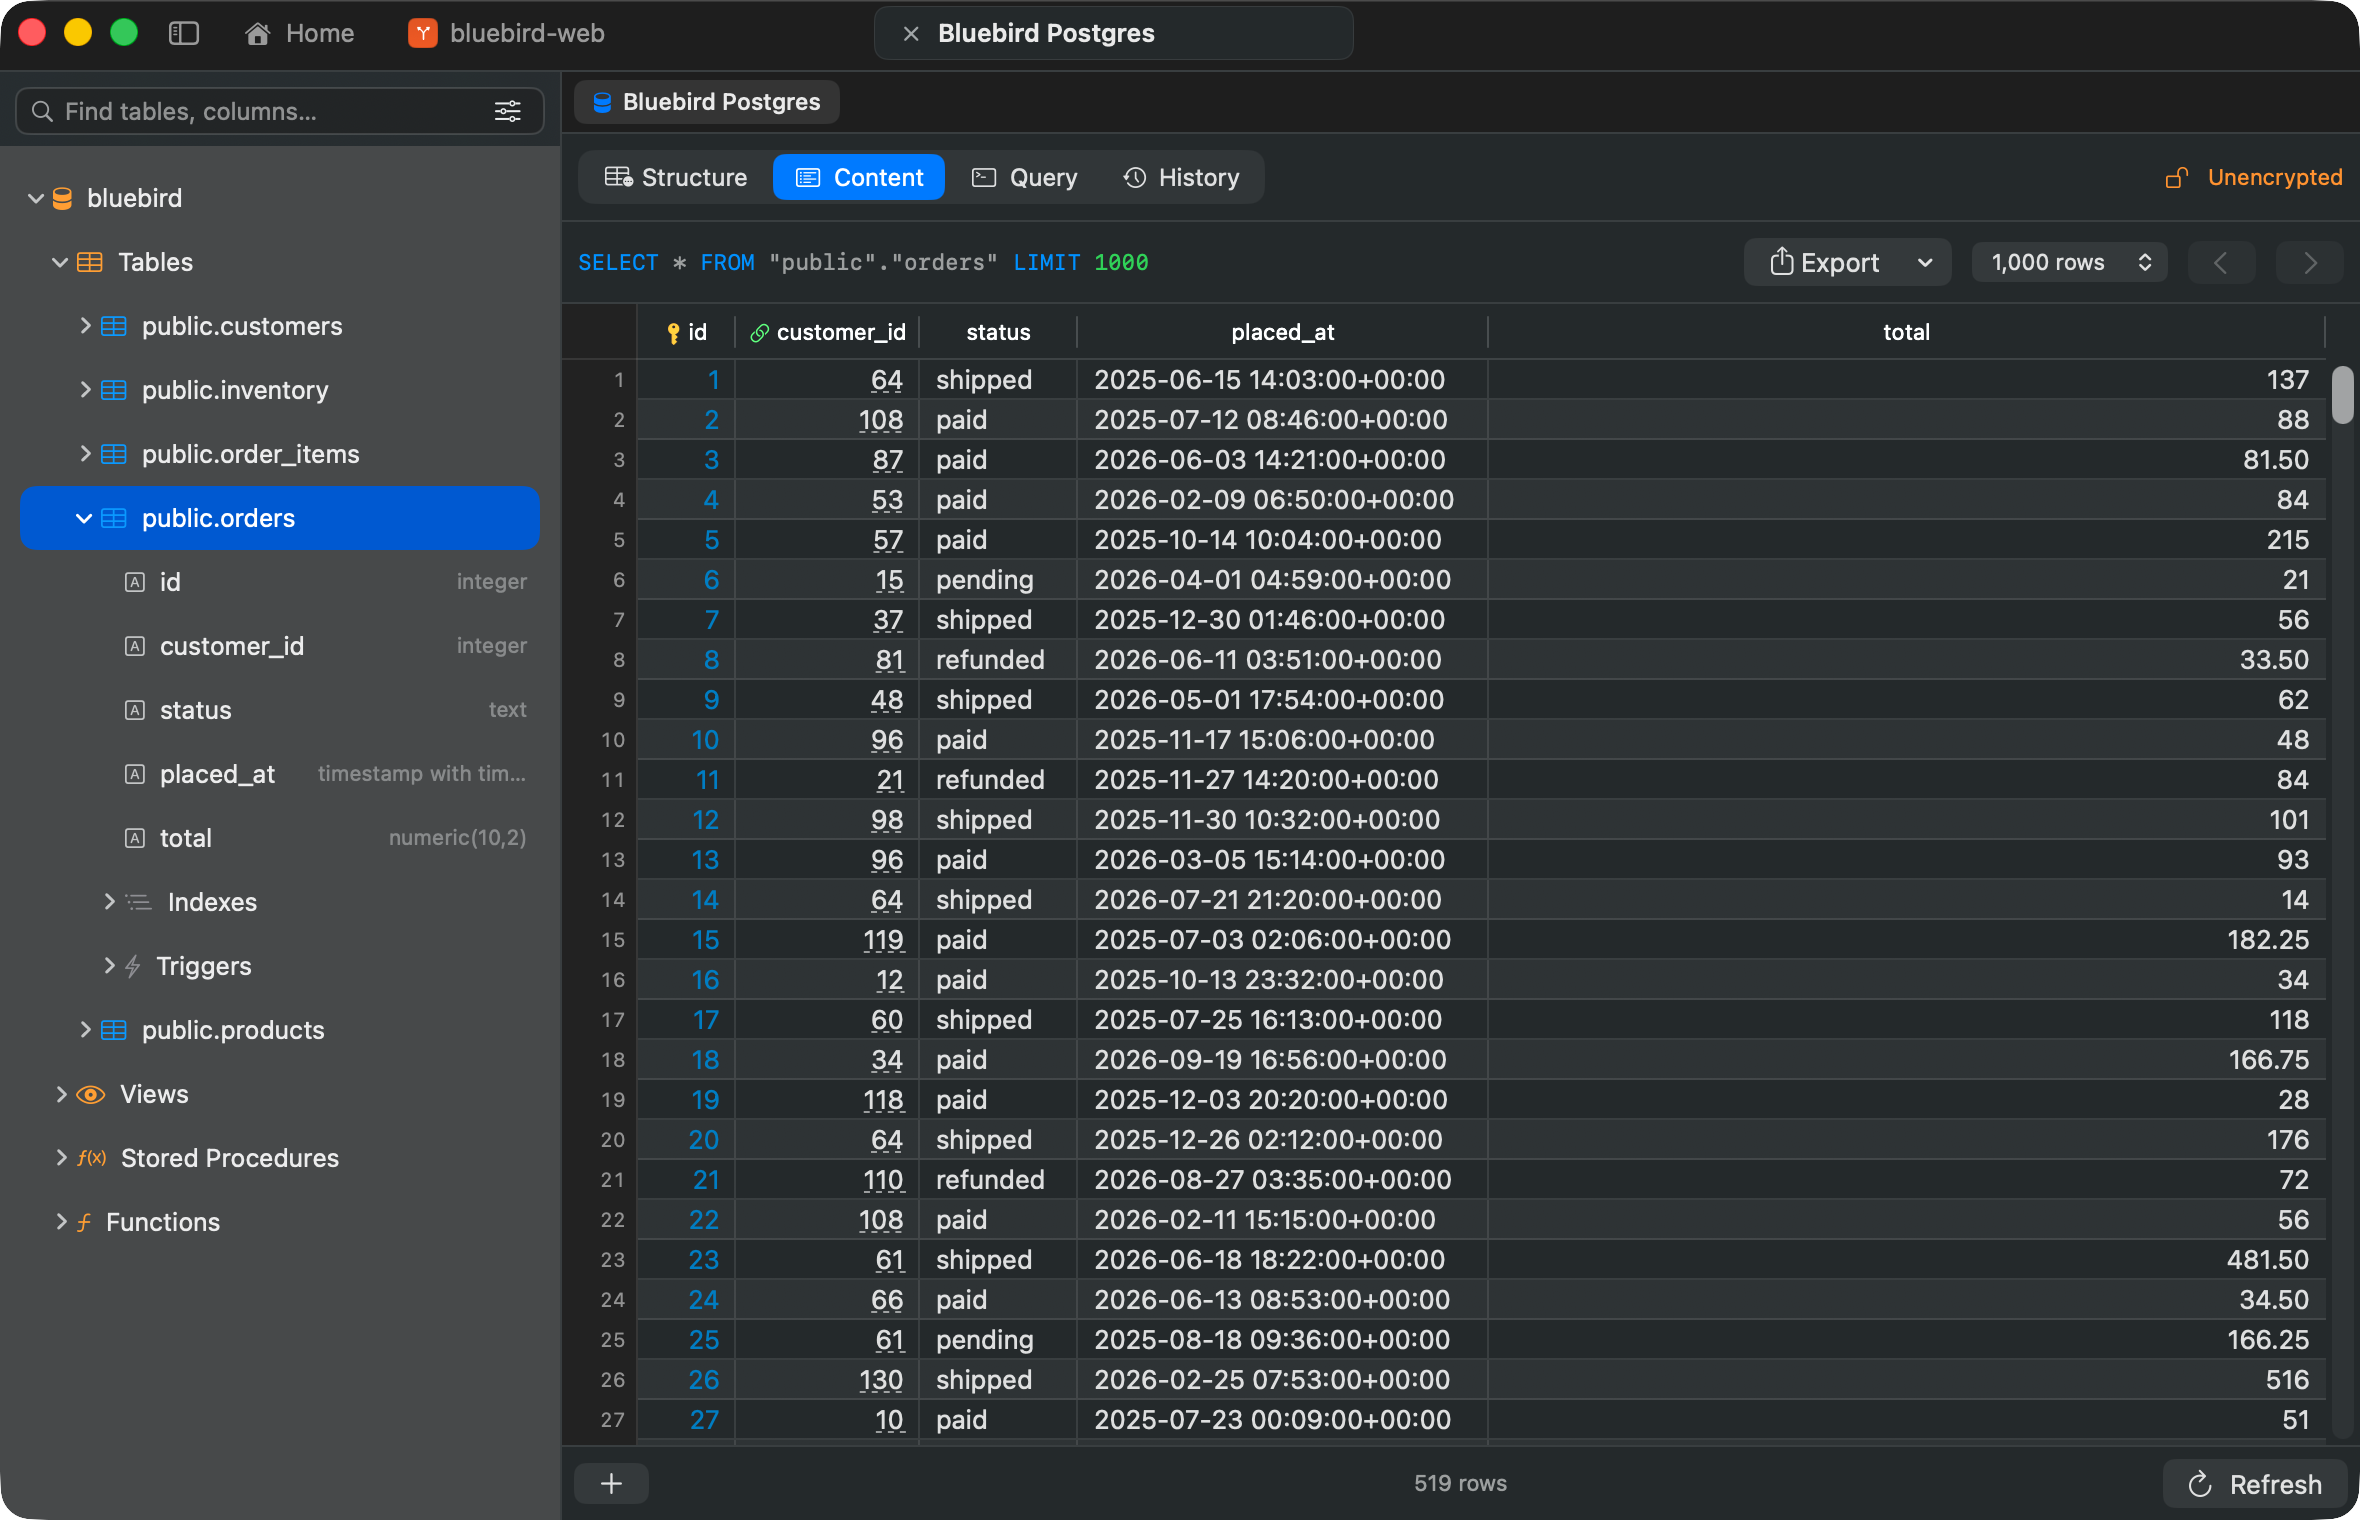Switch to the History tab
Image resolution: width=2360 pixels, height=1520 pixels.
(x=1182, y=177)
